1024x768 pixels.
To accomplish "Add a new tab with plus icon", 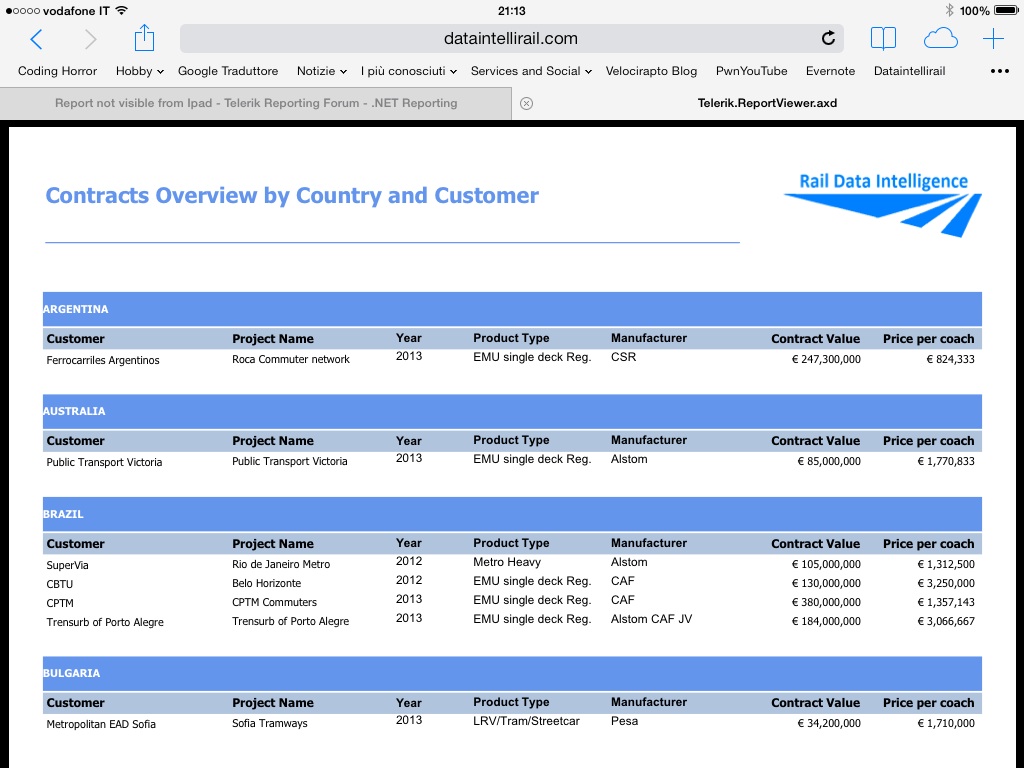I will 993,39.
